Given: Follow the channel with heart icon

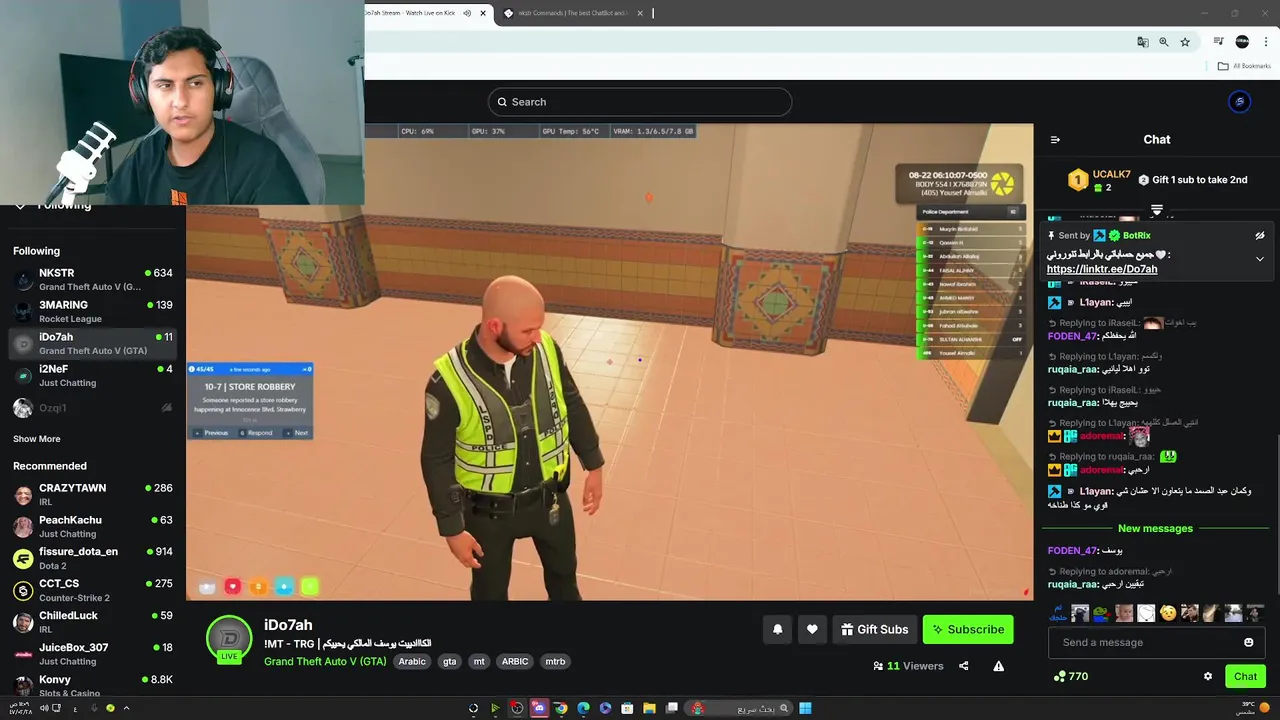Looking at the screenshot, I should click(x=812, y=629).
